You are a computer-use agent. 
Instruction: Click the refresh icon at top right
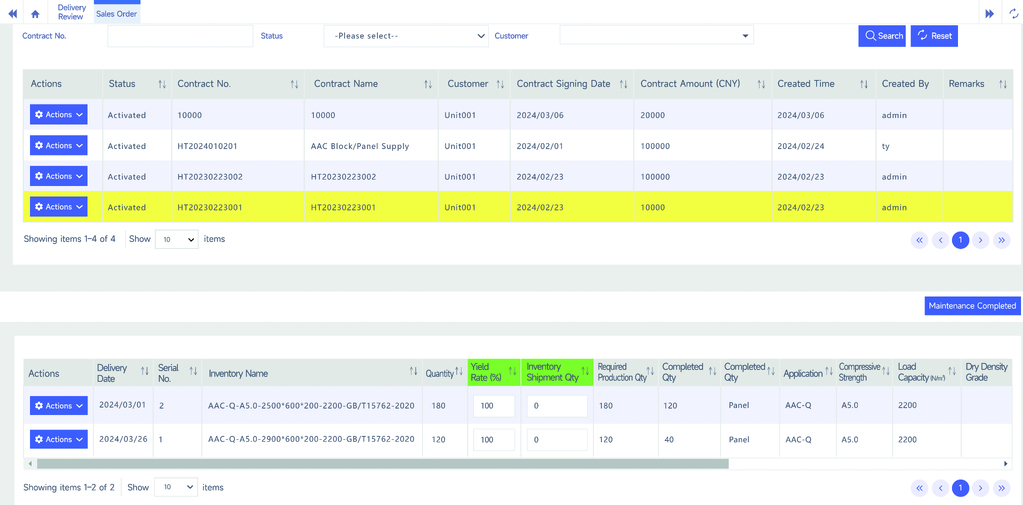[x=1013, y=14]
